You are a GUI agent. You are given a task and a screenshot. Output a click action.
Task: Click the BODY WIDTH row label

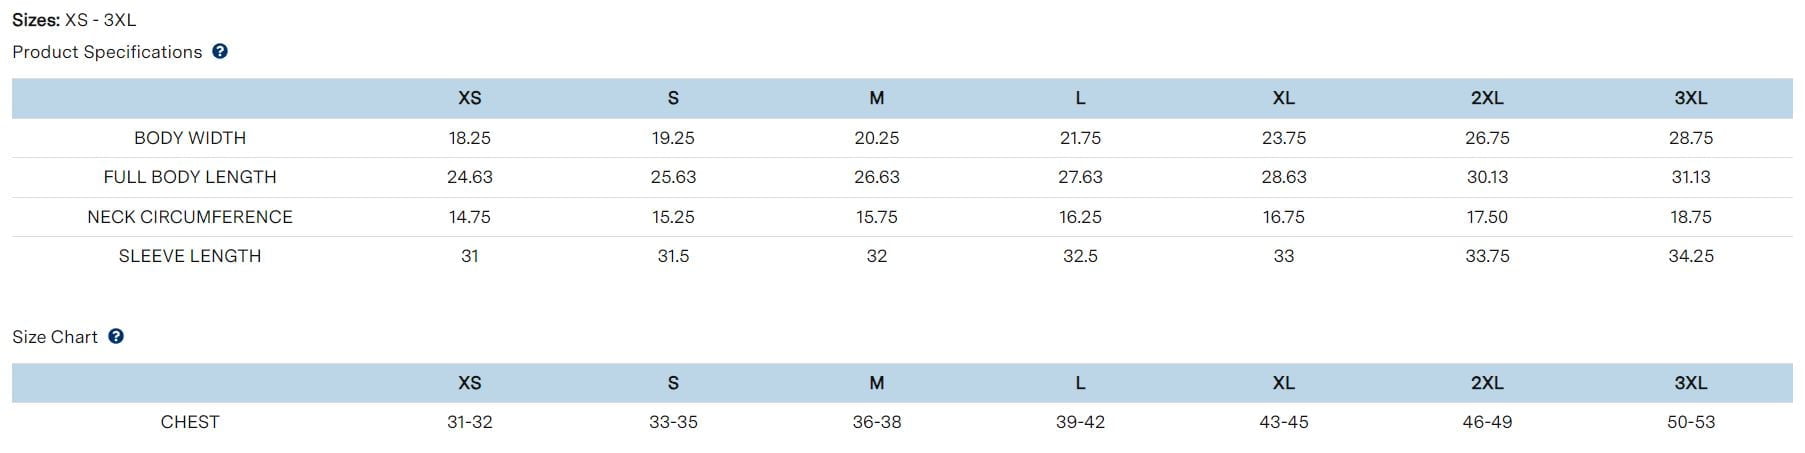tap(190, 138)
